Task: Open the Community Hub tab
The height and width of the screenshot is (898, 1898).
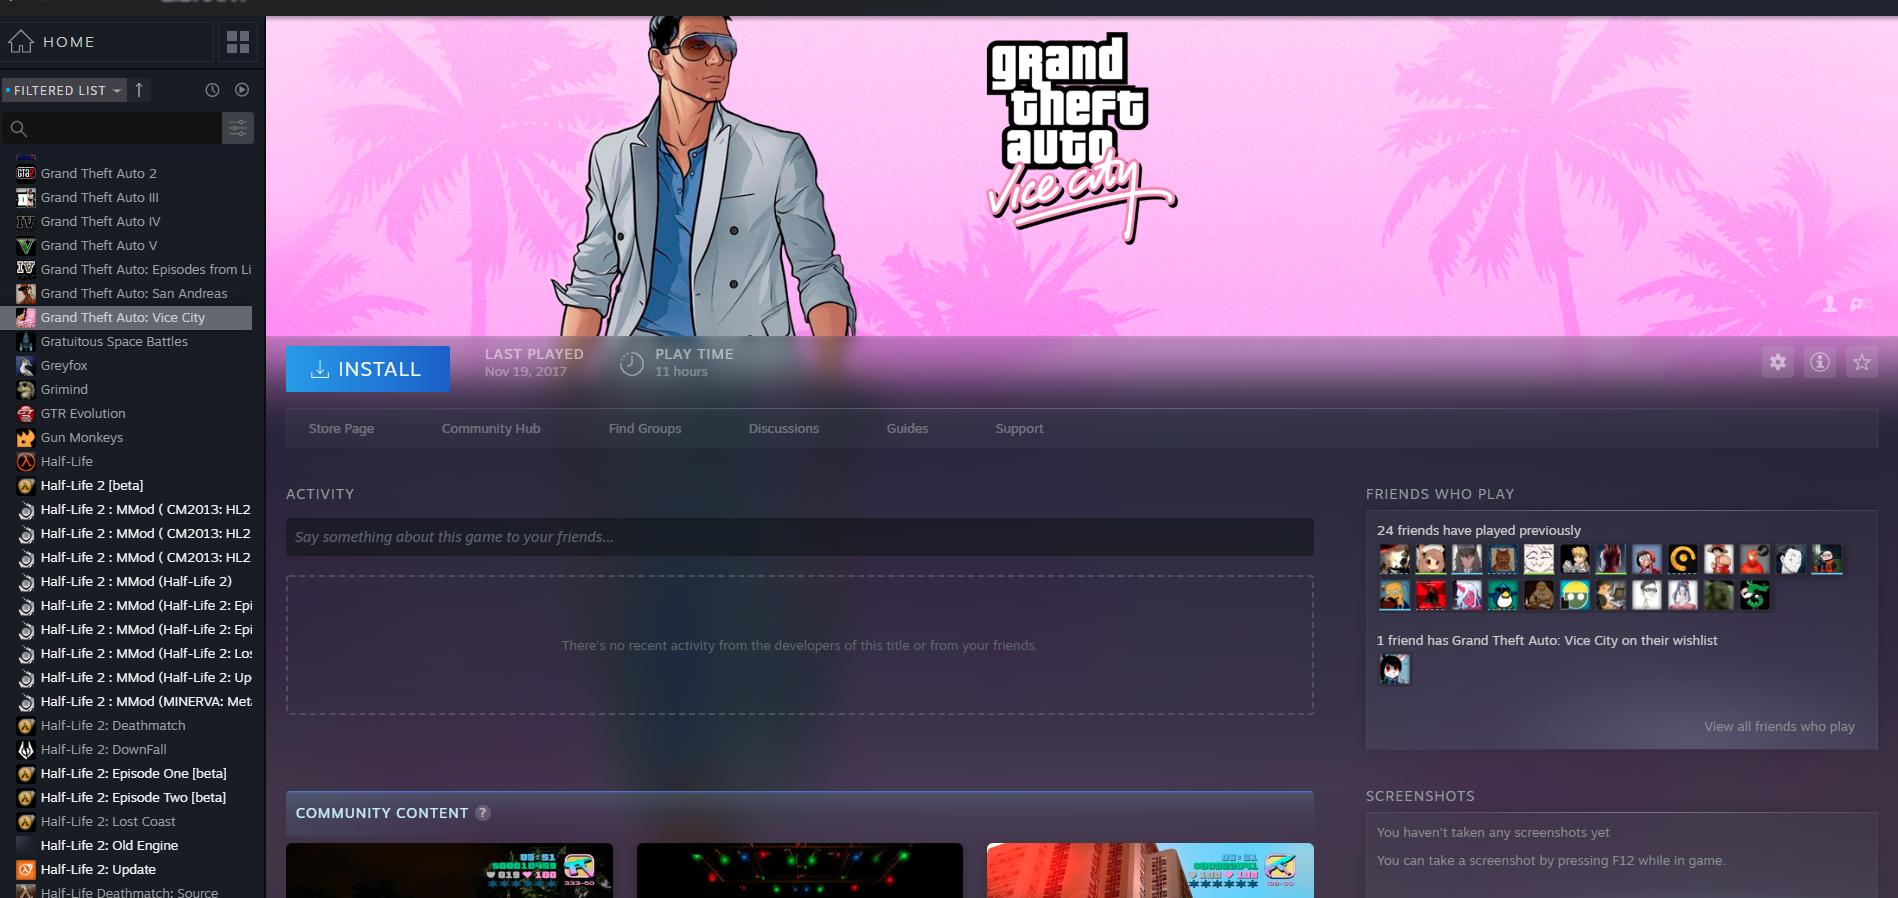Action: (490, 428)
